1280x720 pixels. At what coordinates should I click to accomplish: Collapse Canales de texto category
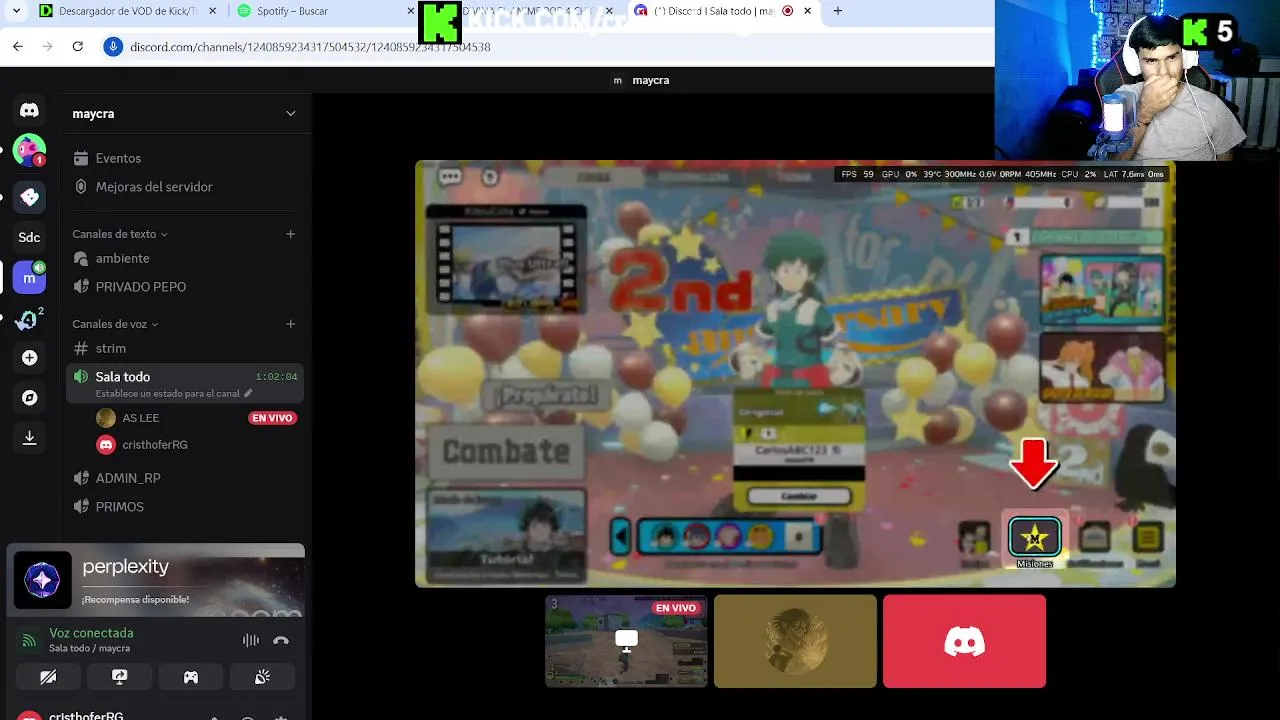120,234
